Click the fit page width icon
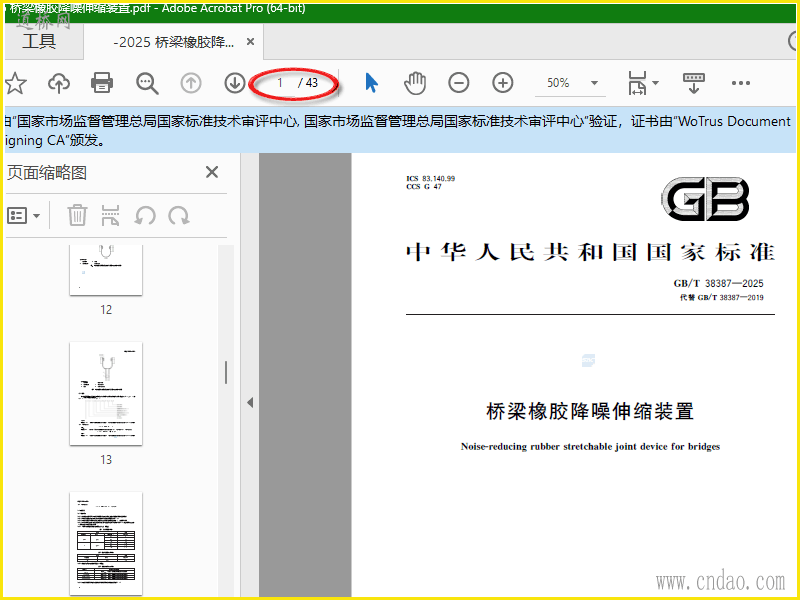Image resolution: width=800 pixels, height=600 pixels. (x=637, y=83)
